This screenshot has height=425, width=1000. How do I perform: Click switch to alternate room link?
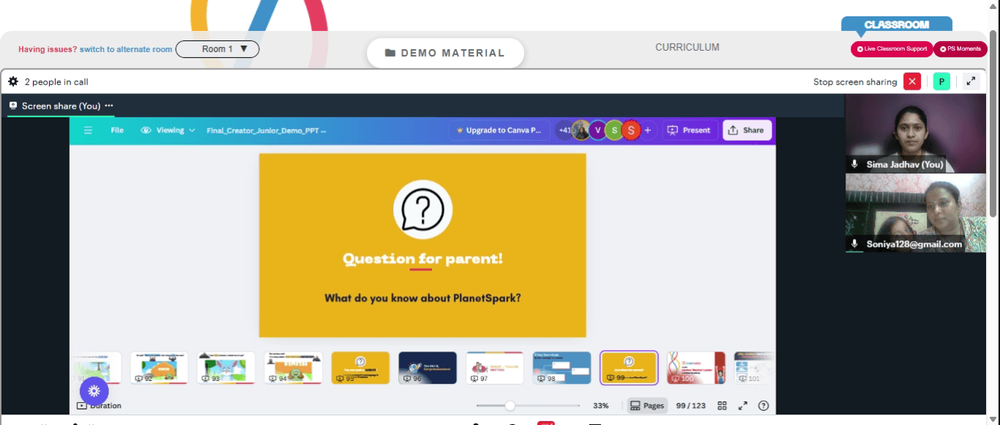pos(126,49)
